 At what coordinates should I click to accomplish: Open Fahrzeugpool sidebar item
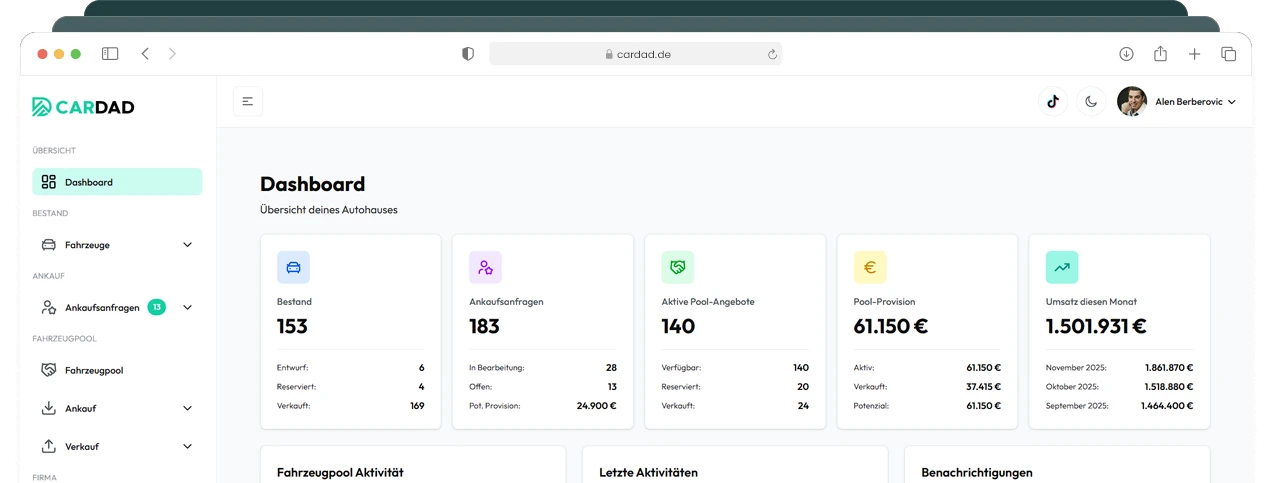click(x=94, y=370)
